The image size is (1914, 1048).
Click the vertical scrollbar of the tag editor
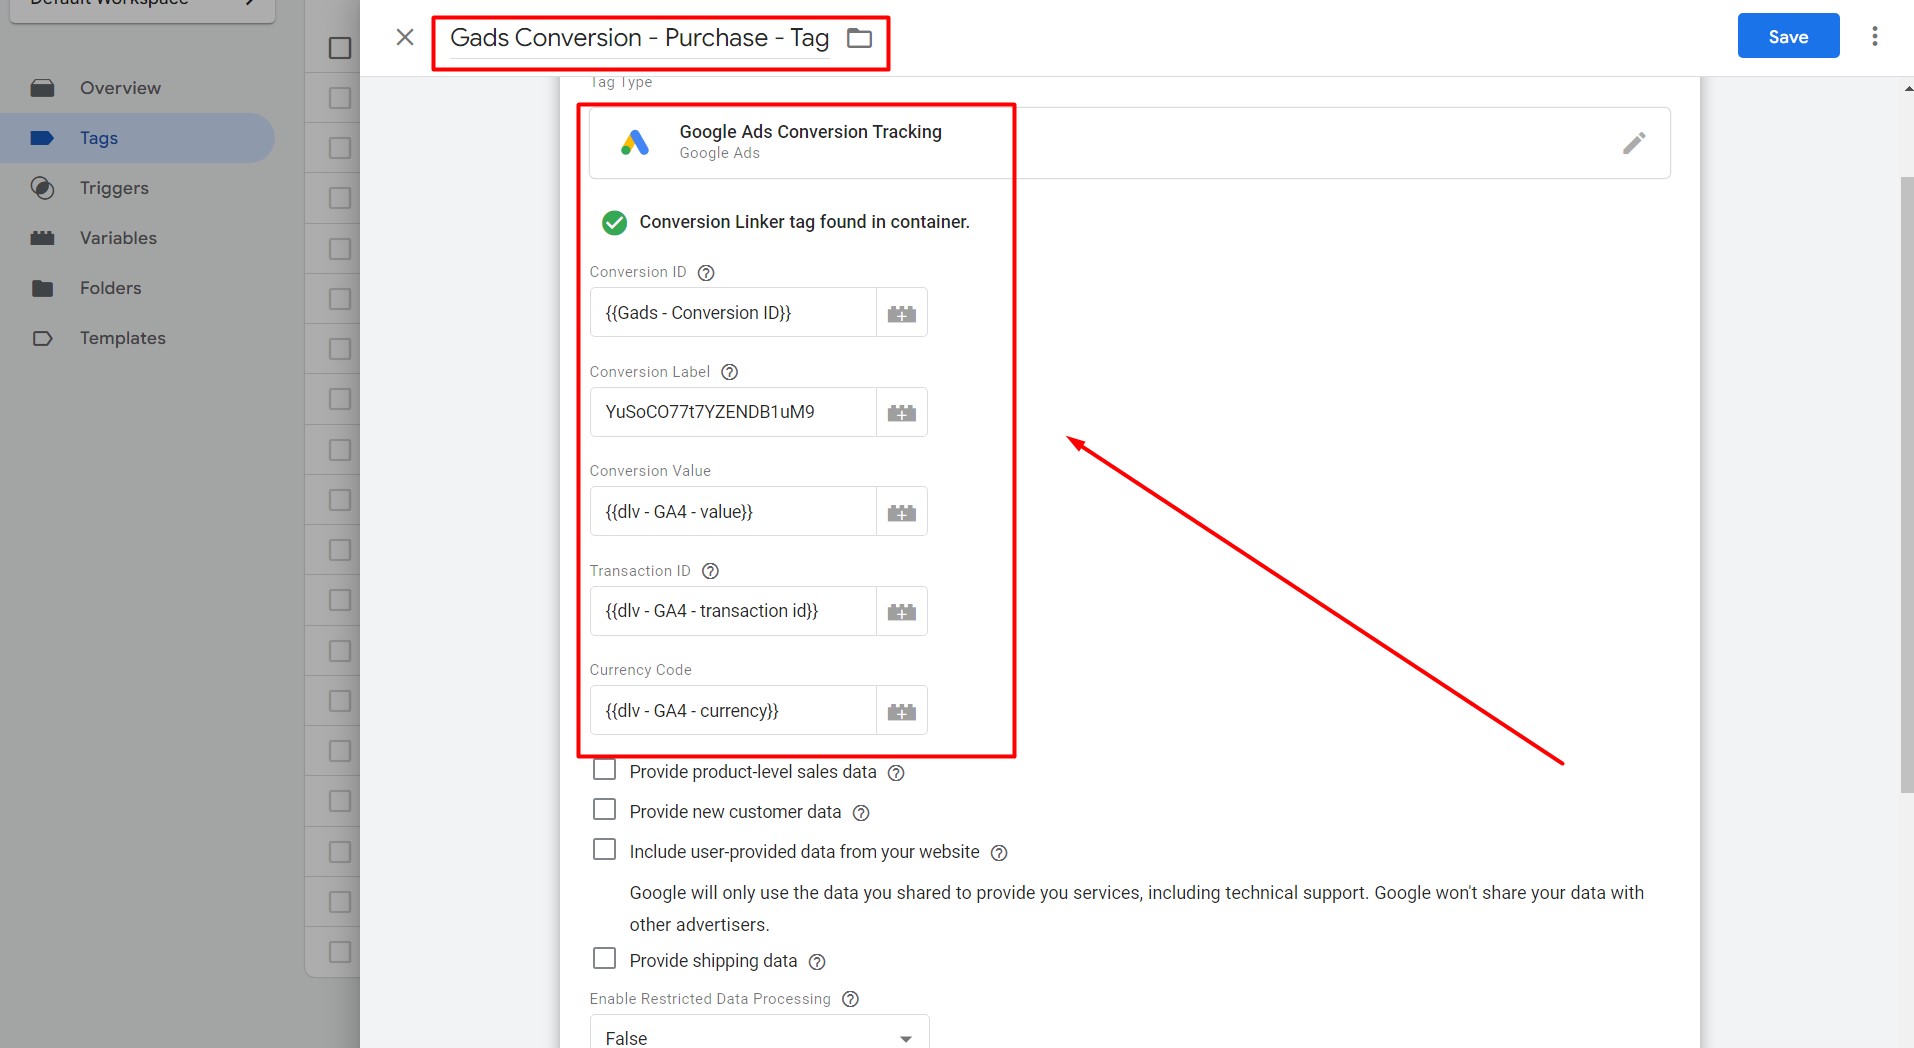coord(1907,485)
